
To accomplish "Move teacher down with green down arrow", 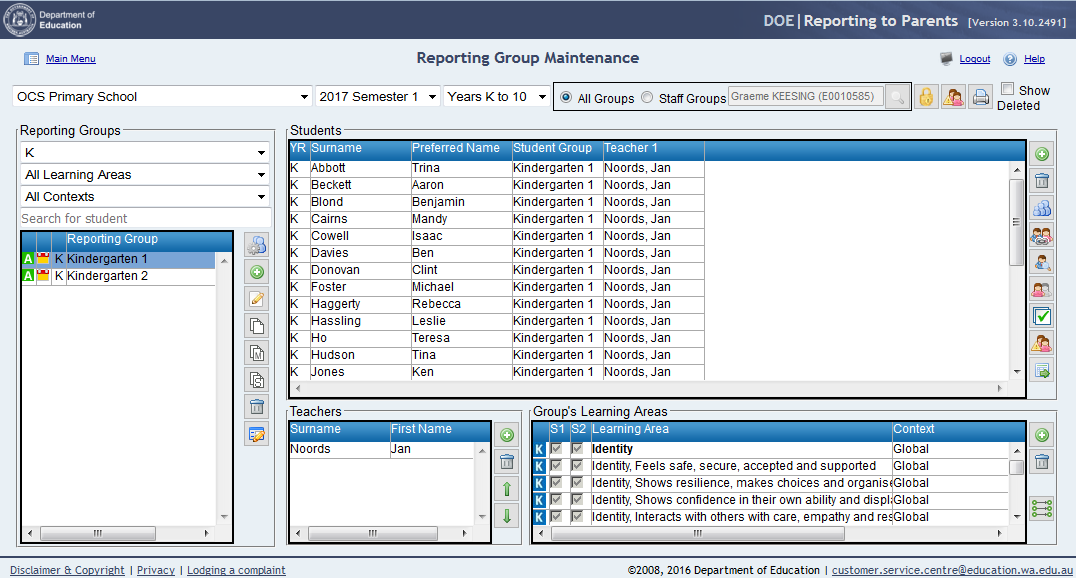I will click(x=507, y=516).
